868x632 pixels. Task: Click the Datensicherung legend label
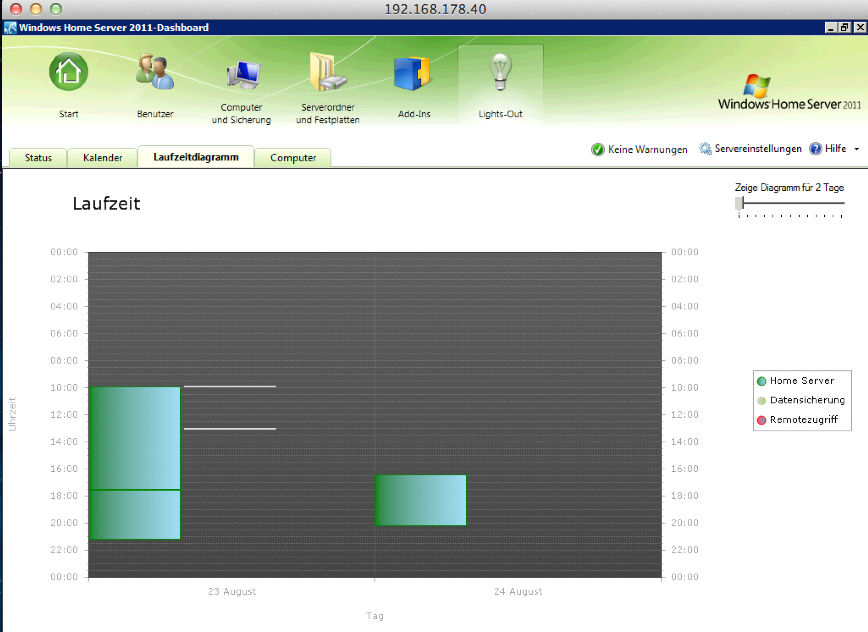tap(807, 400)
